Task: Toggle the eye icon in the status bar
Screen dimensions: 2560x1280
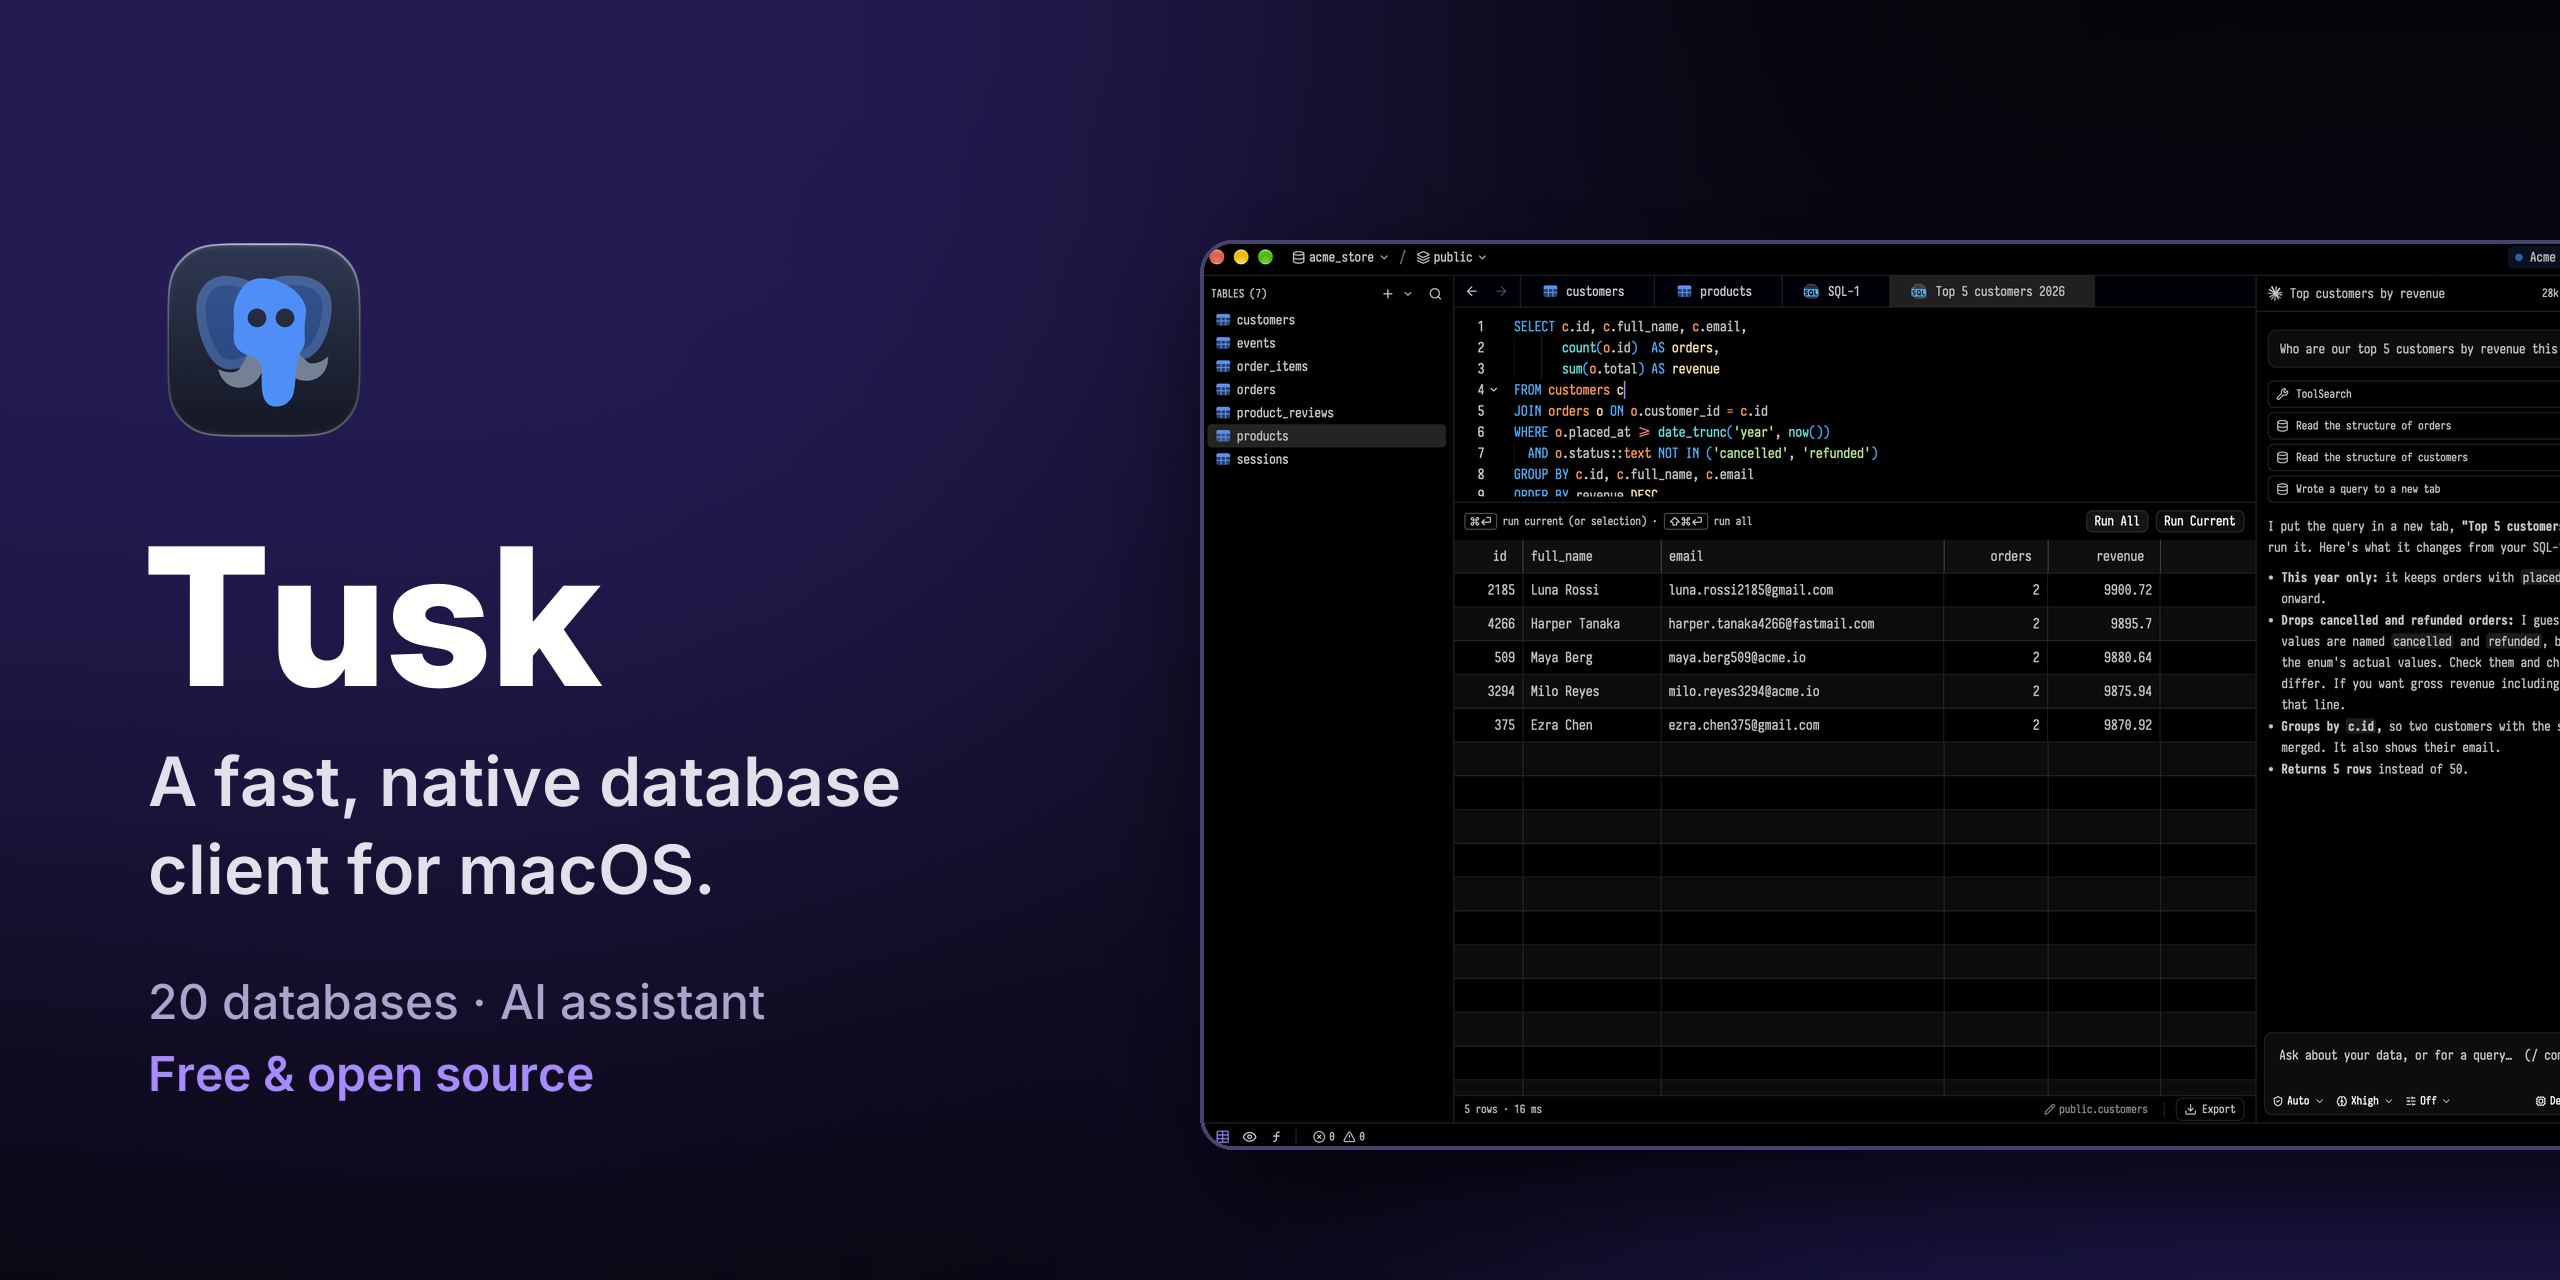Action: coord(1249,1137)
